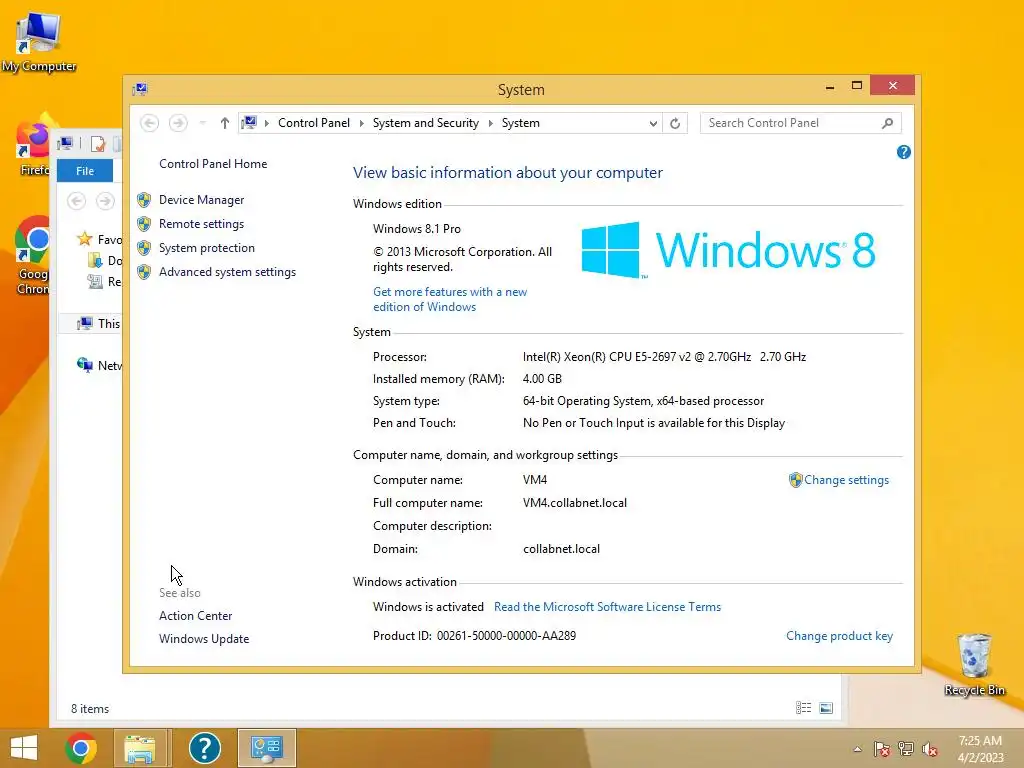Open recent locations dropdown beside Forward arrow
1024x768 pixels.
(x=202, y=123)
